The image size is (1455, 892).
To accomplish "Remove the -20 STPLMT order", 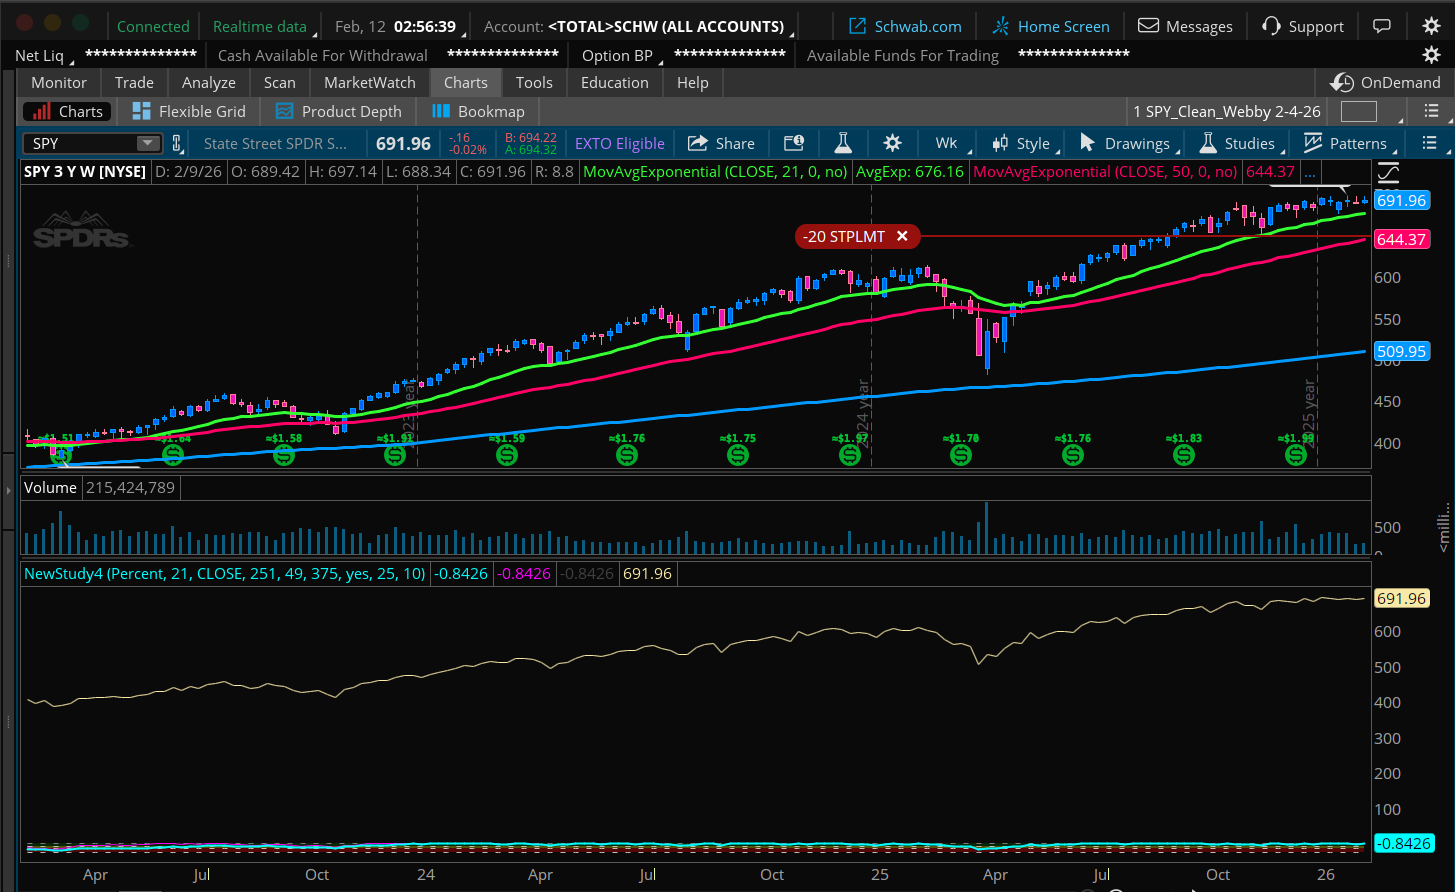I will tap(902, 236).
